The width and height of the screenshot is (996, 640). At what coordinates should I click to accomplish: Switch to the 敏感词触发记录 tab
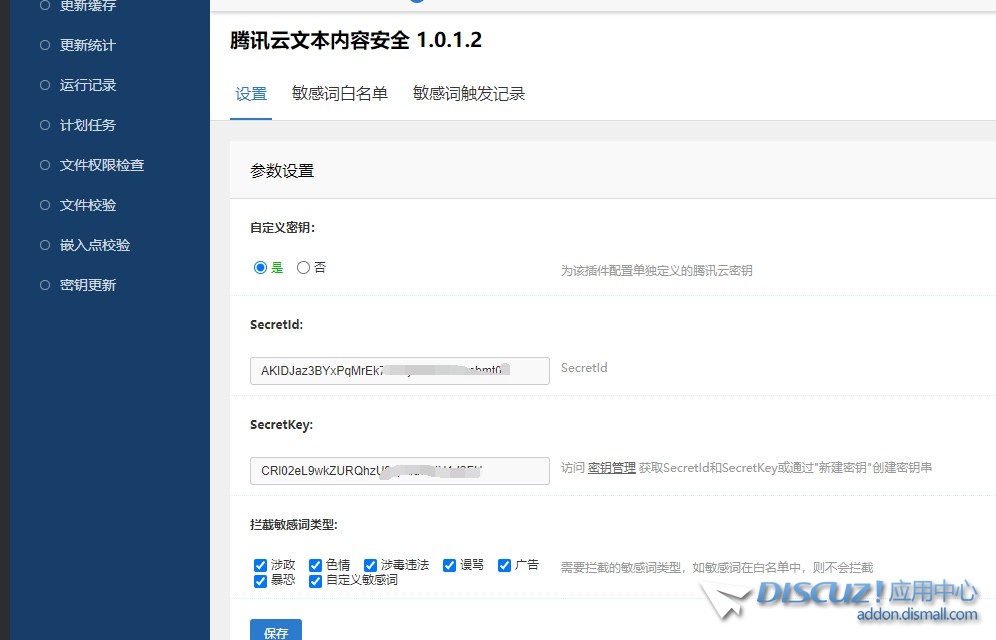467,93
